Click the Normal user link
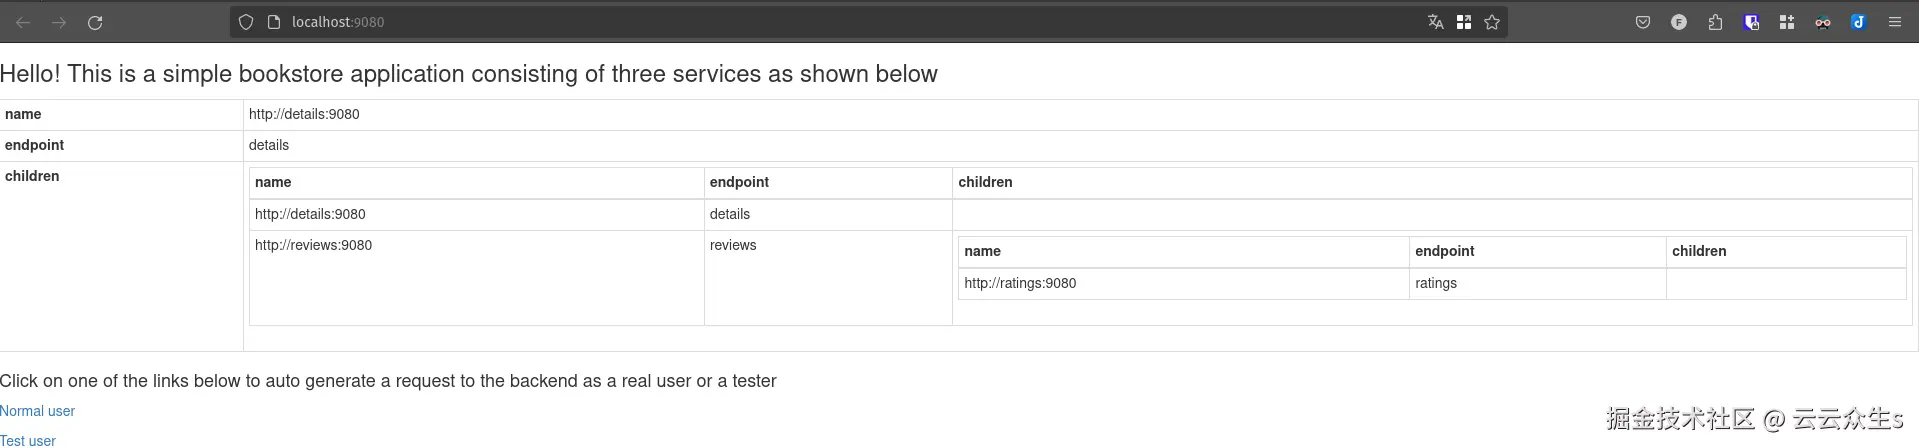The width and height of the screenshot is (1919, 448). coord(37,411)
